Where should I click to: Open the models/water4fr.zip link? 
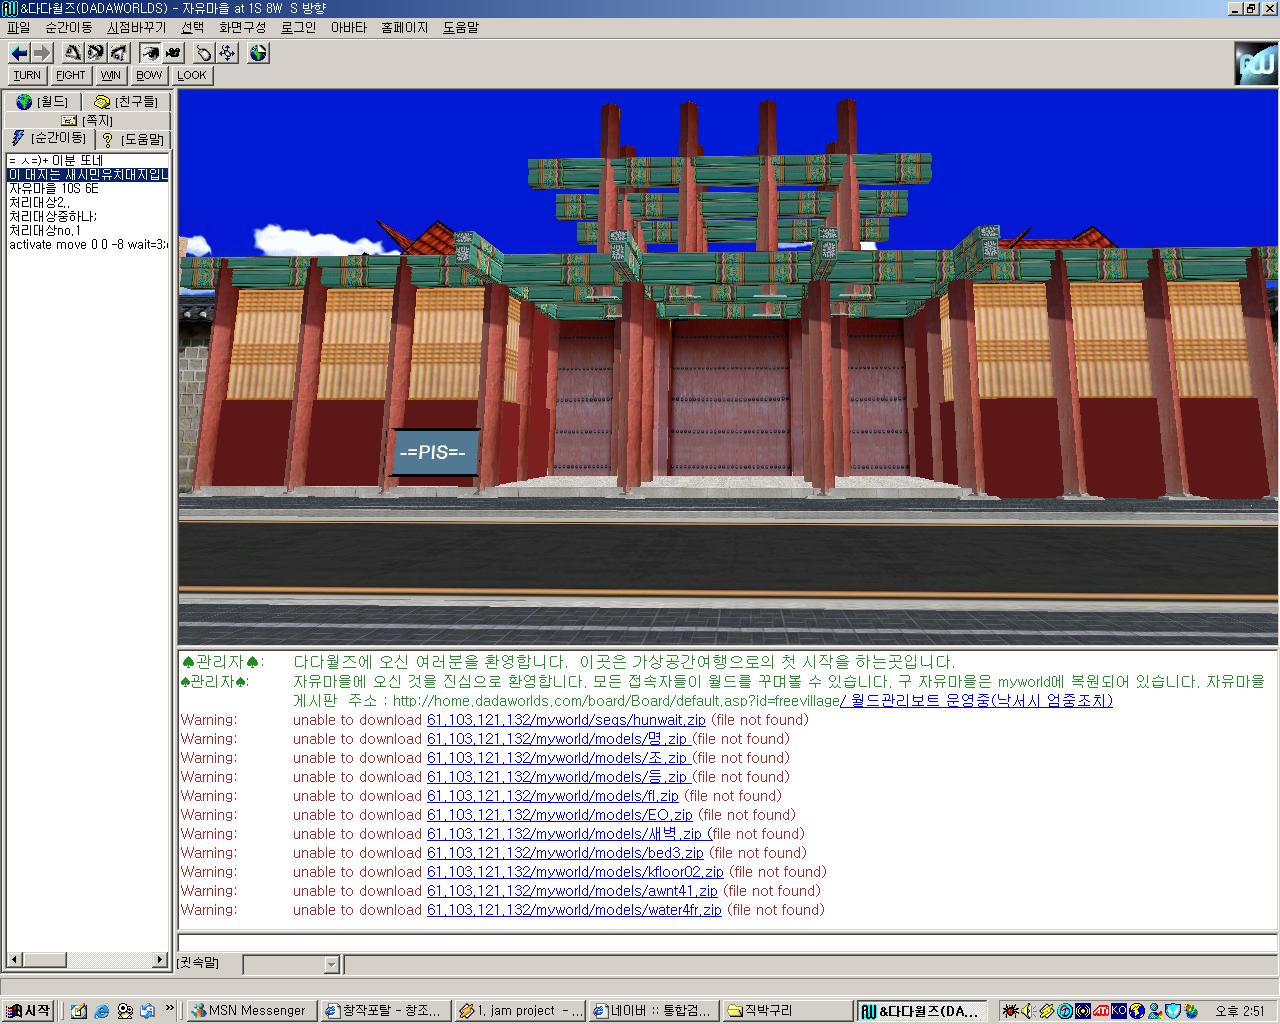pos(574,910)
